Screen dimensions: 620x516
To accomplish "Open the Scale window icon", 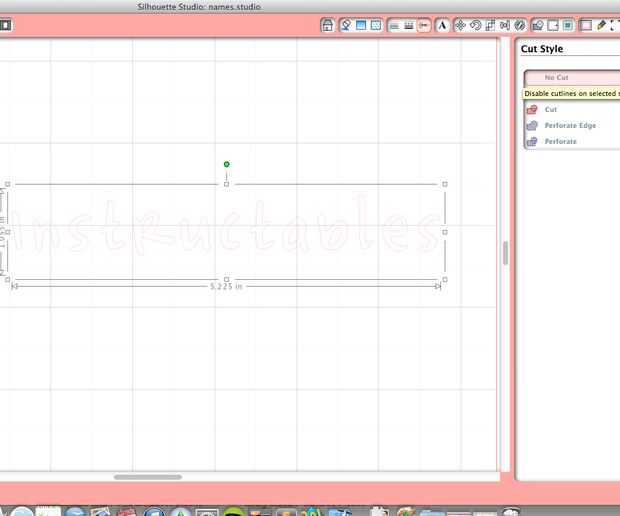I will click(x=490, y=25).
